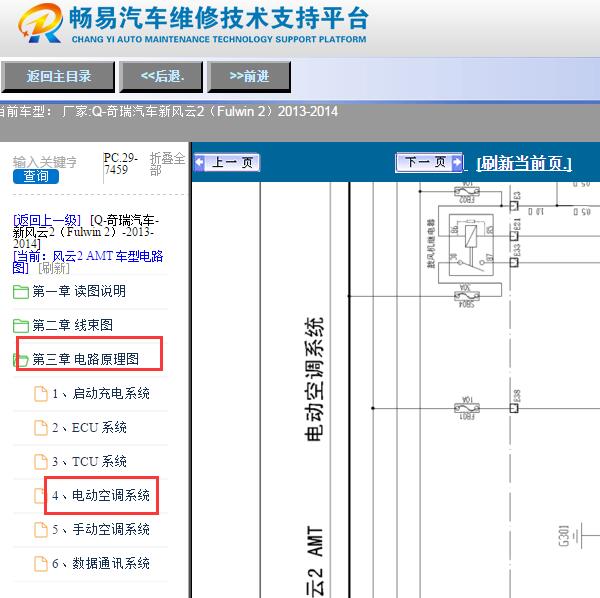Click the 返回主目录 button
This screenshot has height=598, width=600.
(x=58, y=77)
